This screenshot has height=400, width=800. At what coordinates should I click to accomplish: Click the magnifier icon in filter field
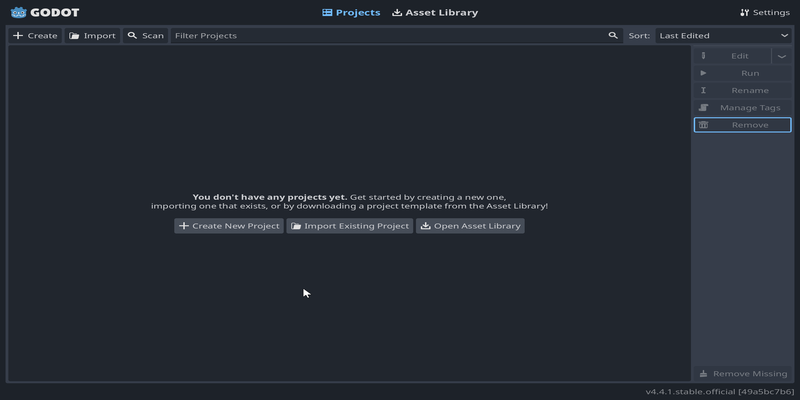[613, 36]
